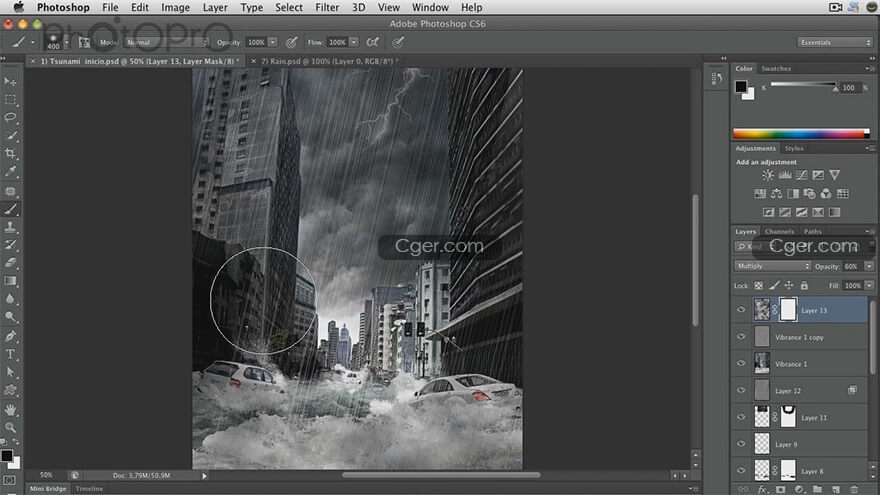Select the Clone Stamp tool

pos(10,227)
